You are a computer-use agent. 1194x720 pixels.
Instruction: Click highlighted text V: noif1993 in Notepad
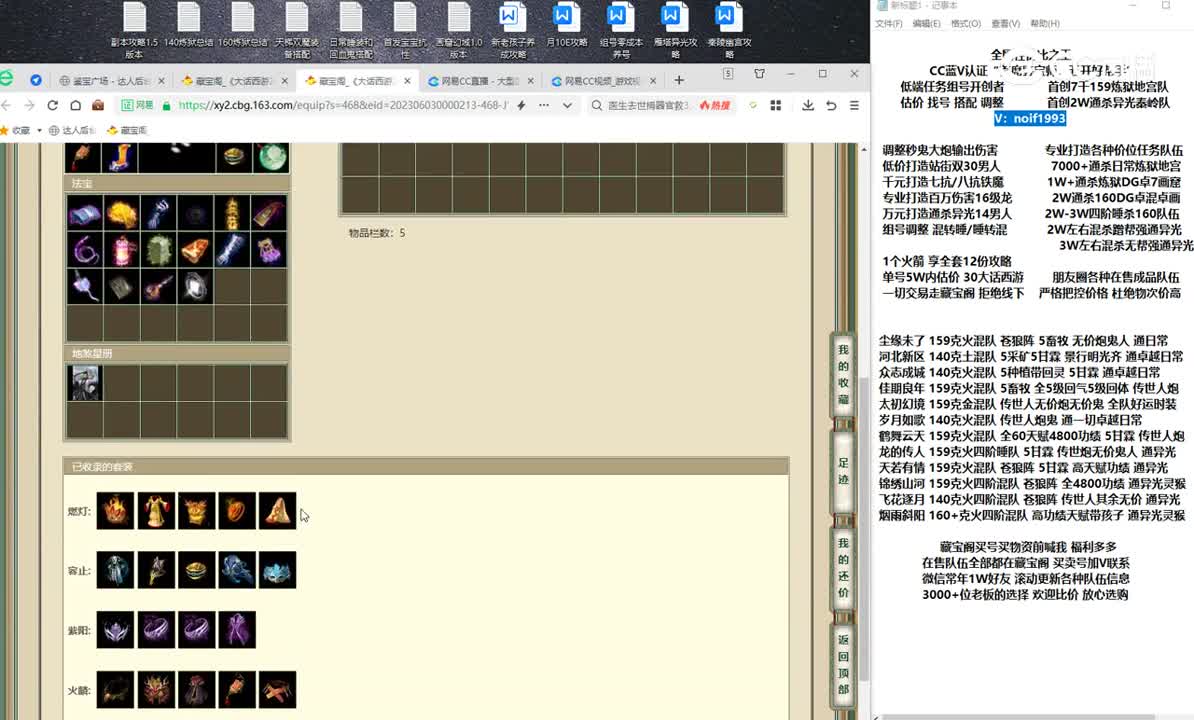[1030, 119]
